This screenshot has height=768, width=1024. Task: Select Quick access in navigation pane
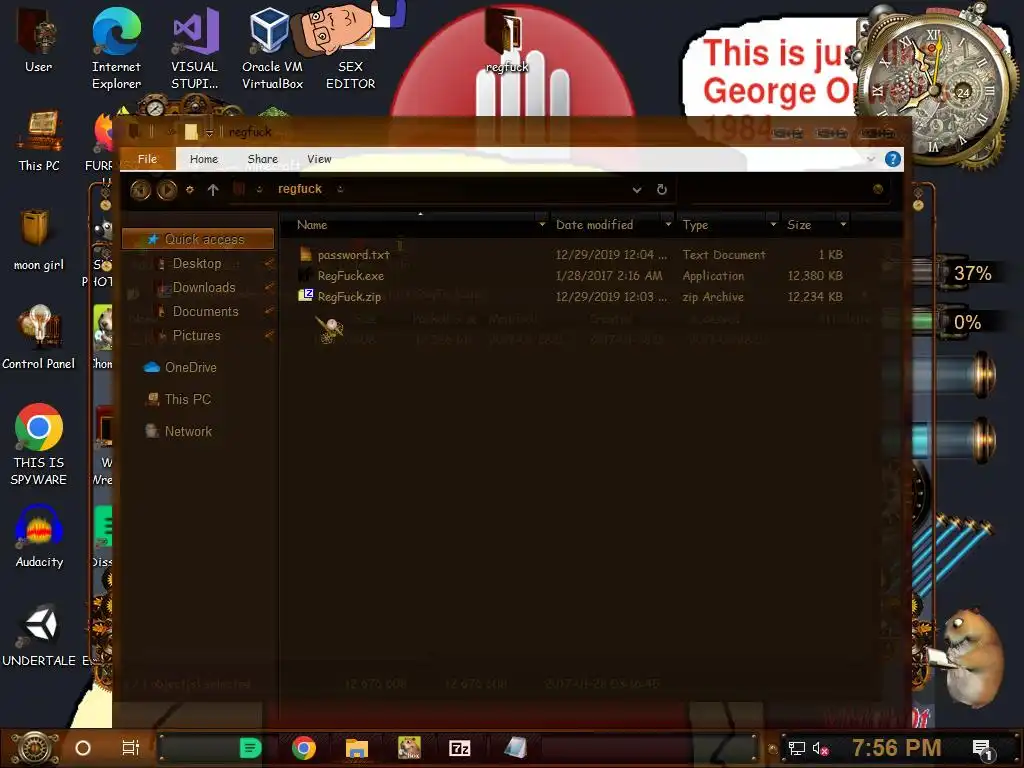[x=198, y=239]
